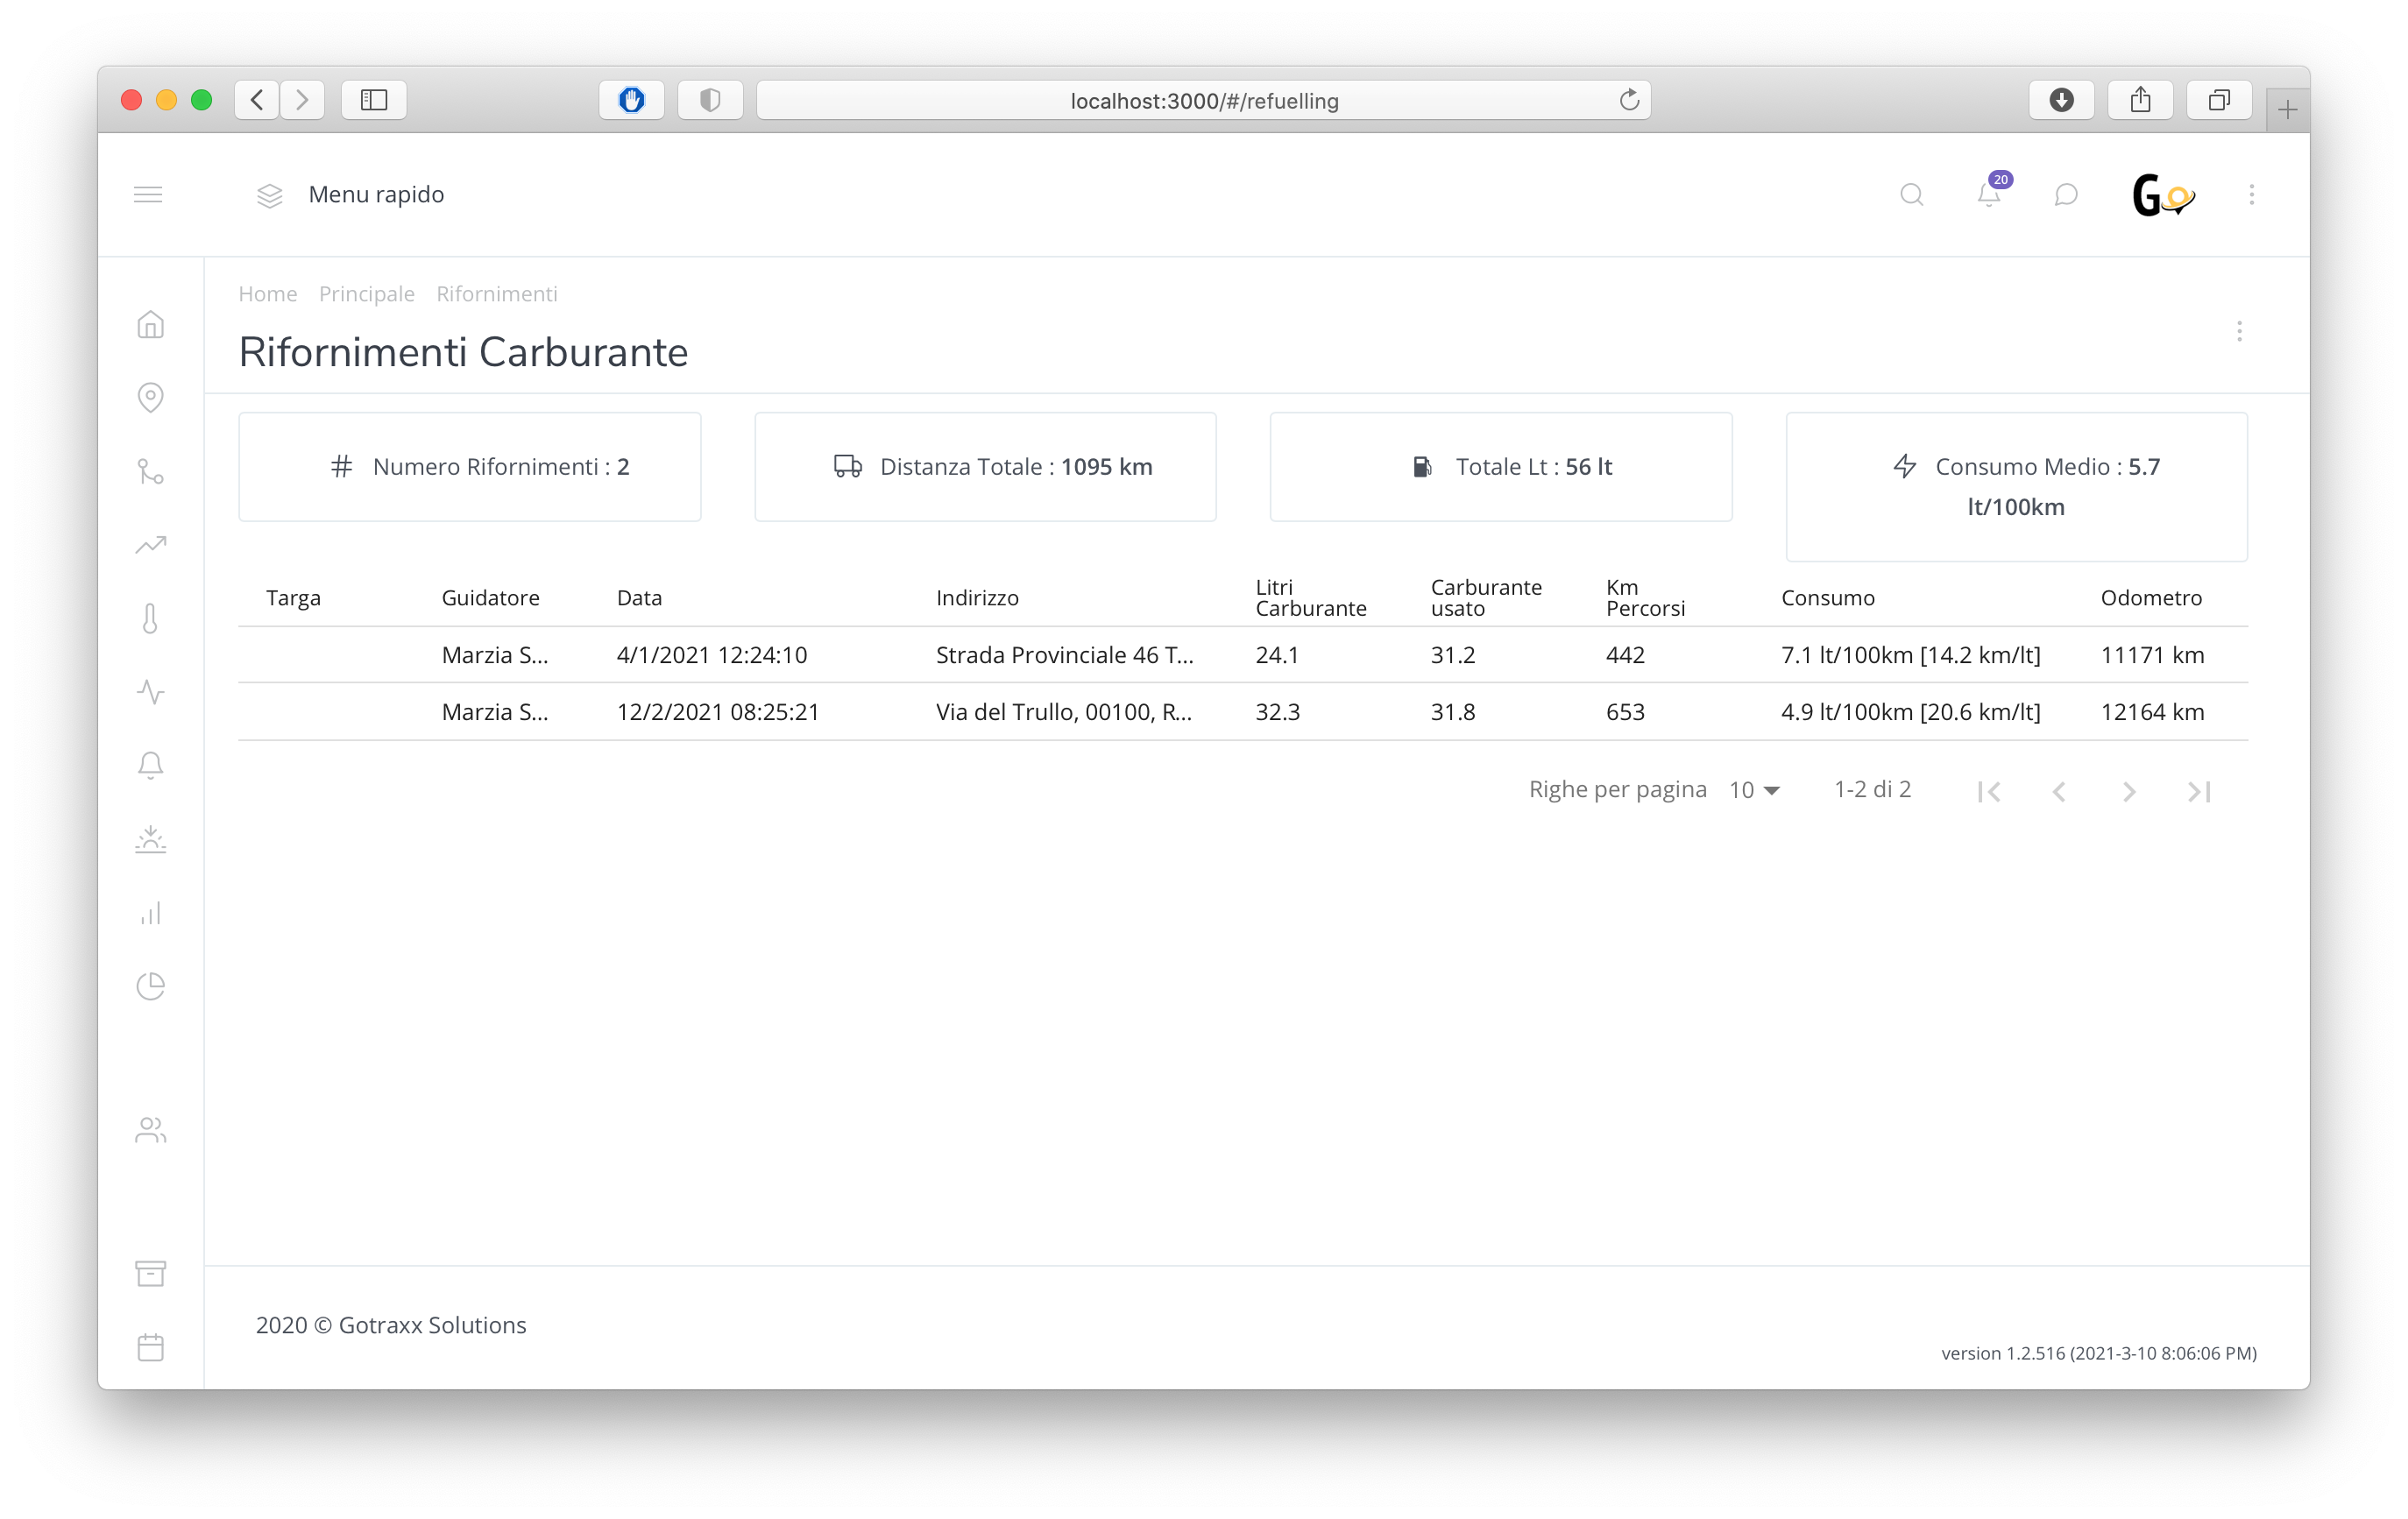Open the trending chart sidebar icon
Viewport: 2408px width, 1519px height.
[150, 545]
